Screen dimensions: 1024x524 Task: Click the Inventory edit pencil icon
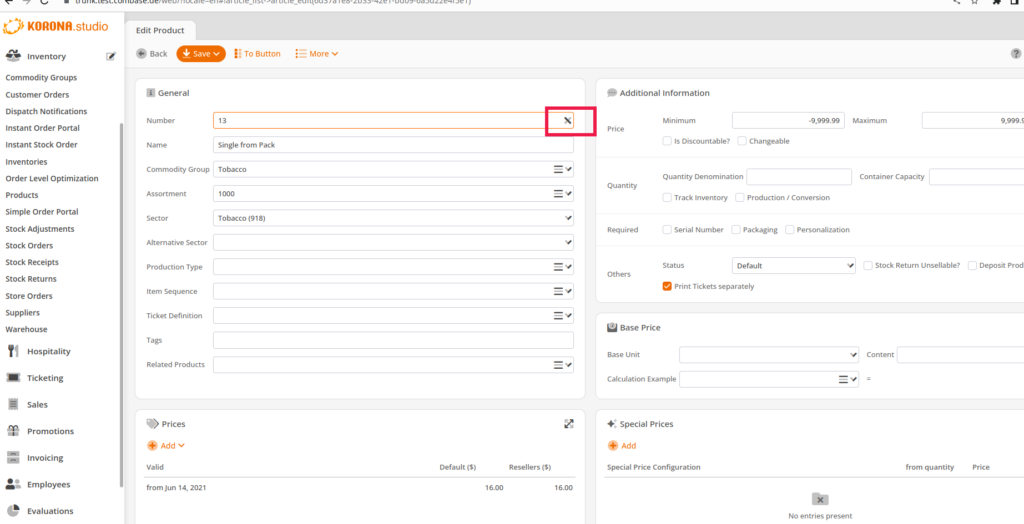click(111, 57)
